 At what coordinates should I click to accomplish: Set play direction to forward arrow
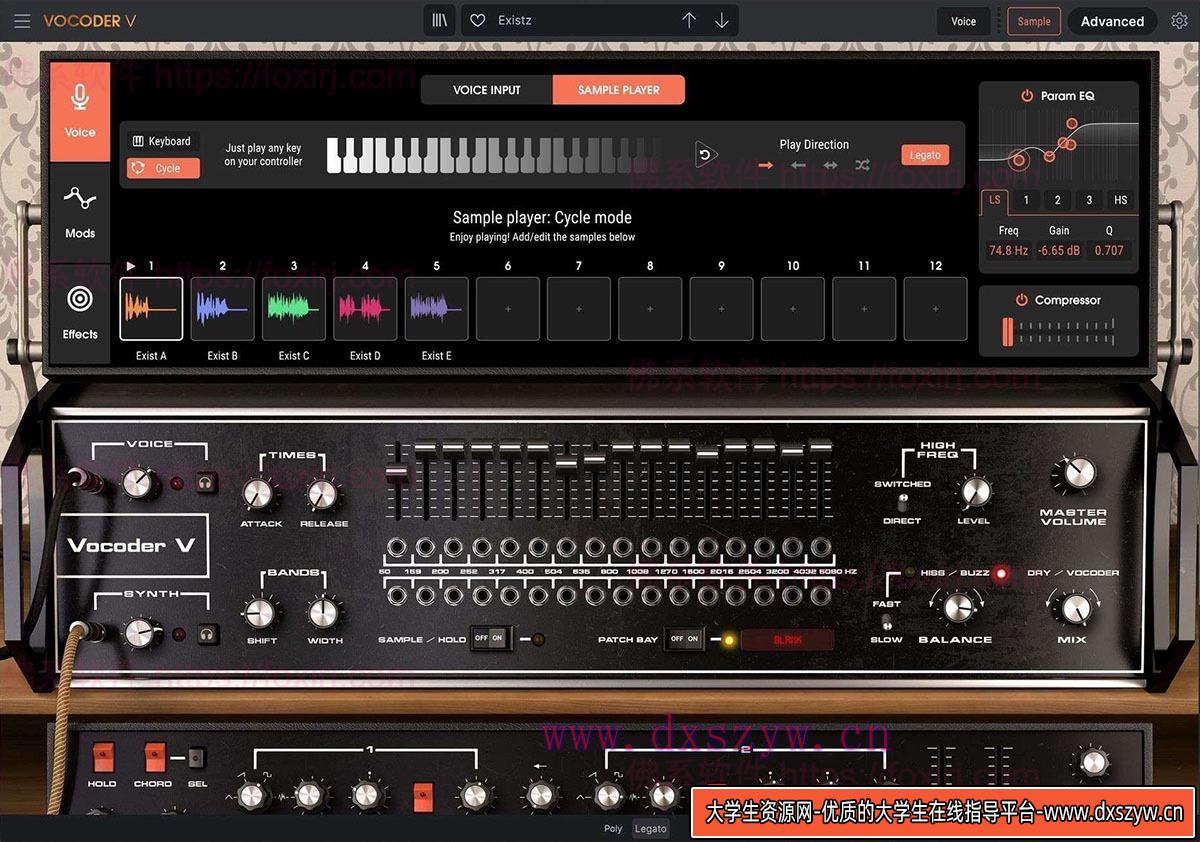tap(765, 165)
